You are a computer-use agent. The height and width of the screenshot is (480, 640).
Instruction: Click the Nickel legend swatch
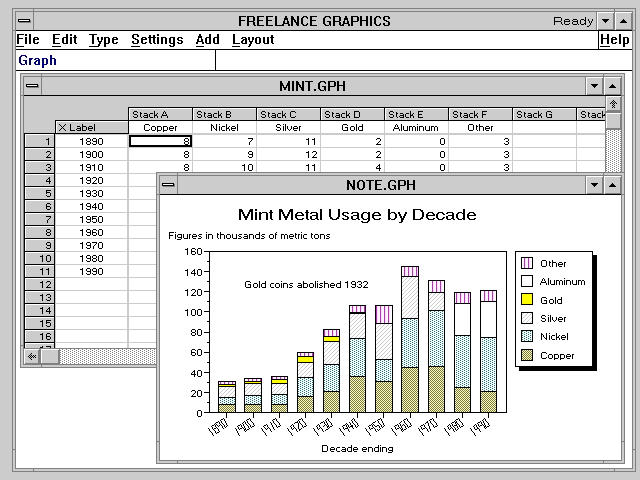coord(527,336)
